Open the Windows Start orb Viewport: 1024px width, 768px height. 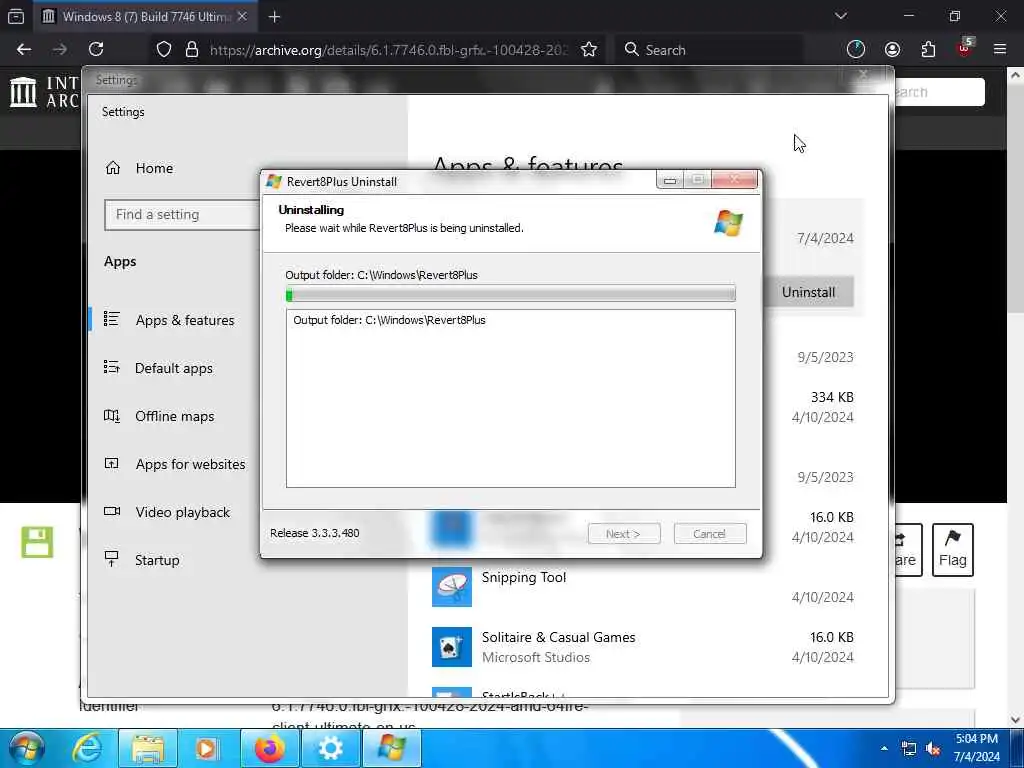point(26,748)
